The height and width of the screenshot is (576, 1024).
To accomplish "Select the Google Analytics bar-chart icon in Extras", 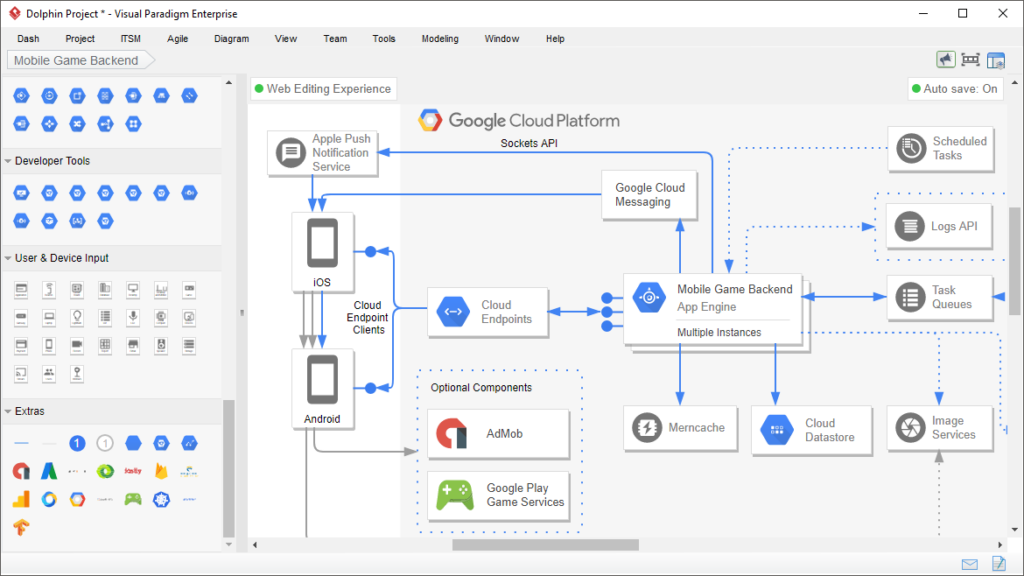I will point(20,500).
